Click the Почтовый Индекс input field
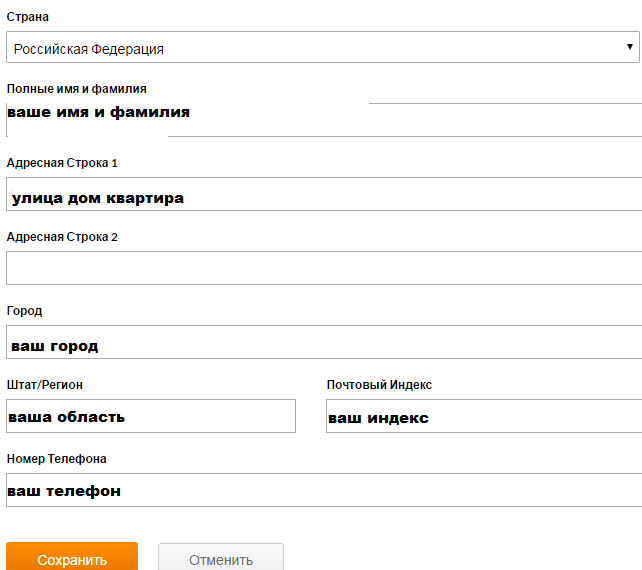Image resolution: width=642 pixels, height=570 pixels. (x=483, y=416)
